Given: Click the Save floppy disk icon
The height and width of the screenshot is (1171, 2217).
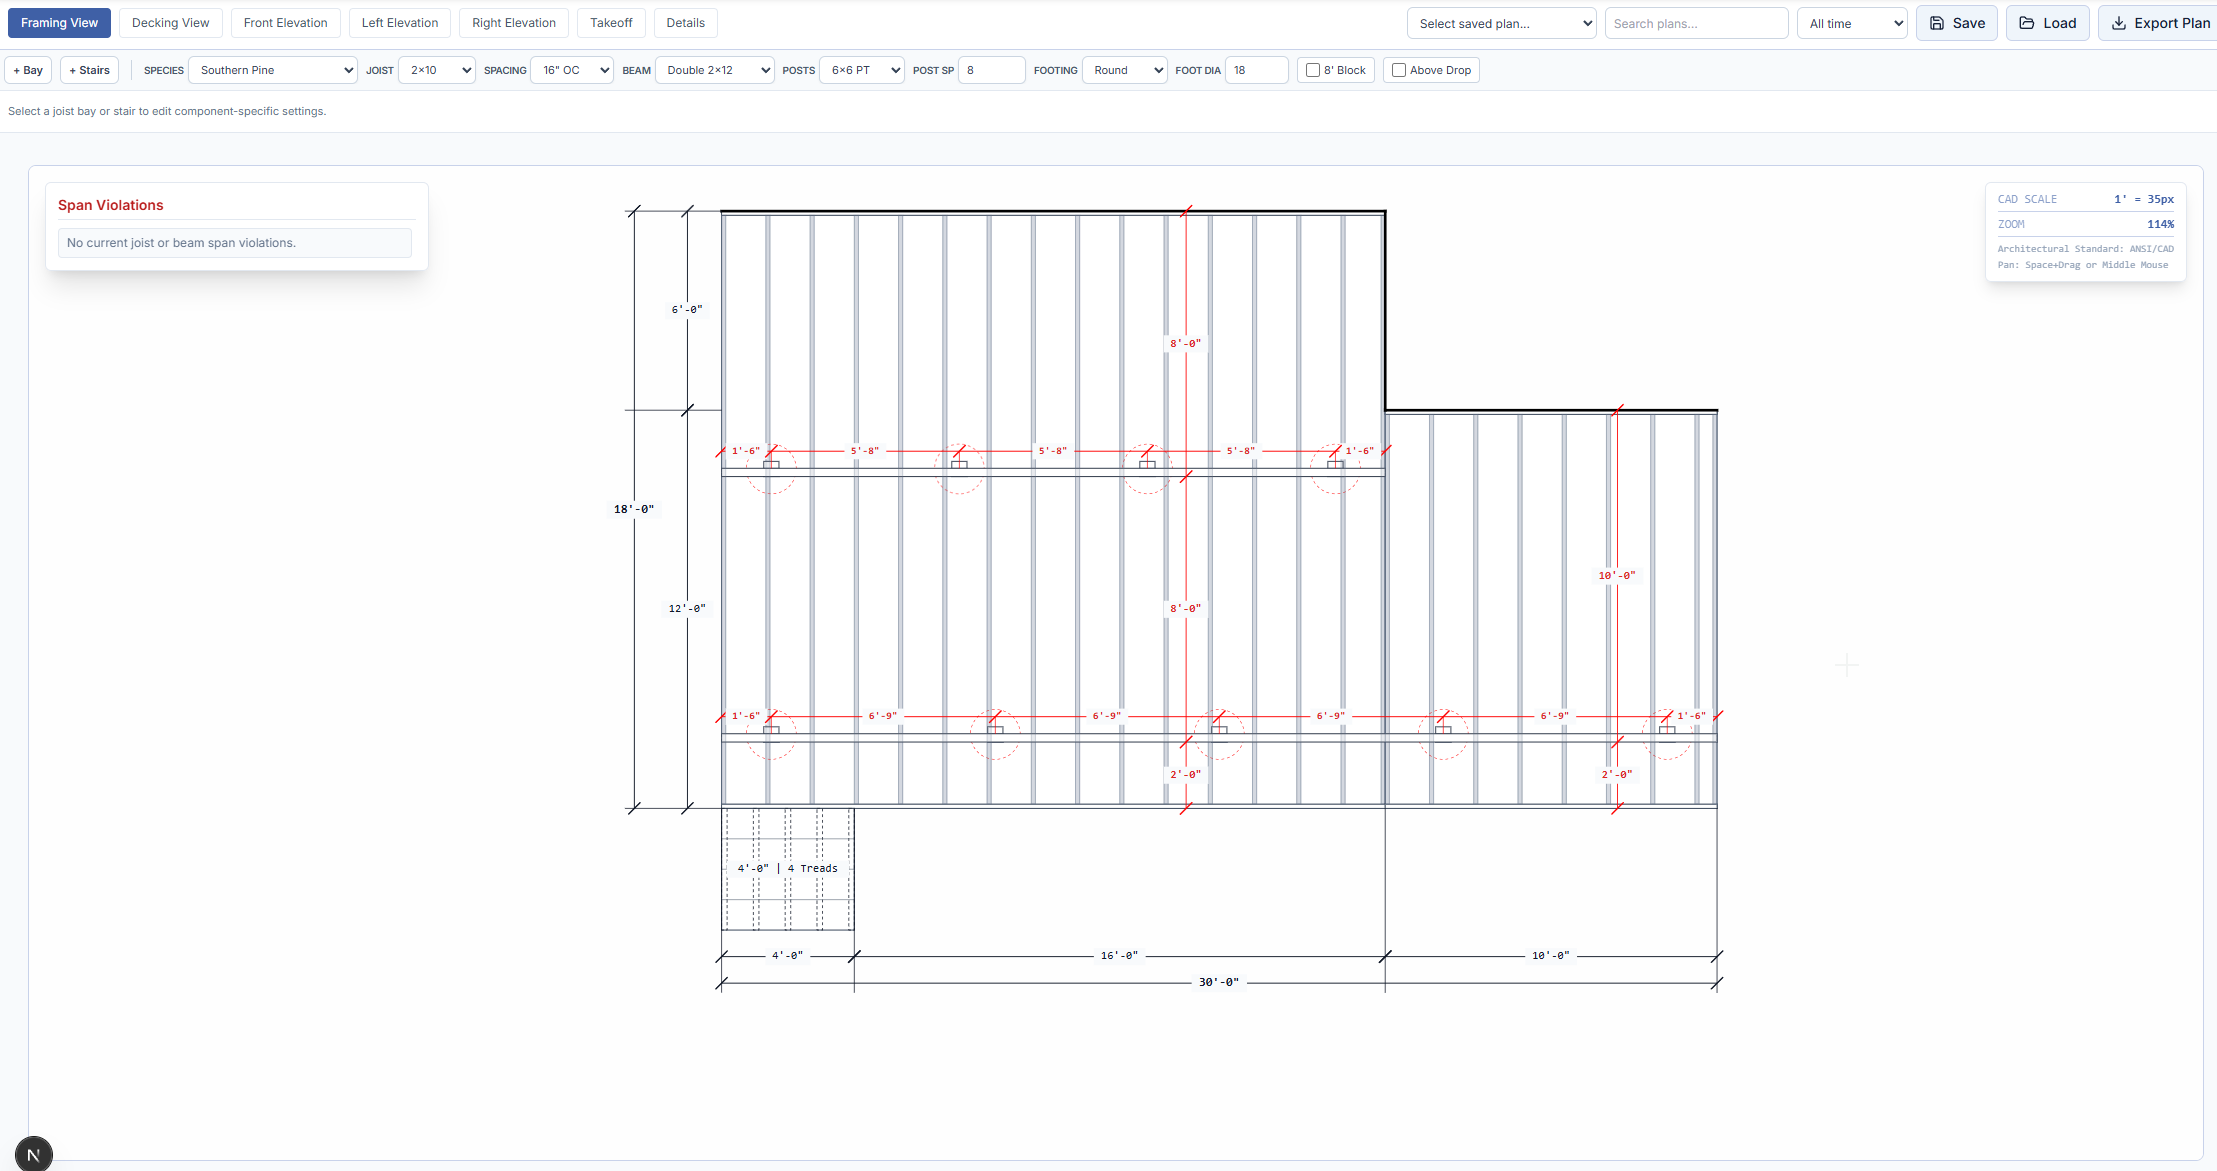Looking at the screenshot, I should pyautogui.click(x=1937, y=22).
